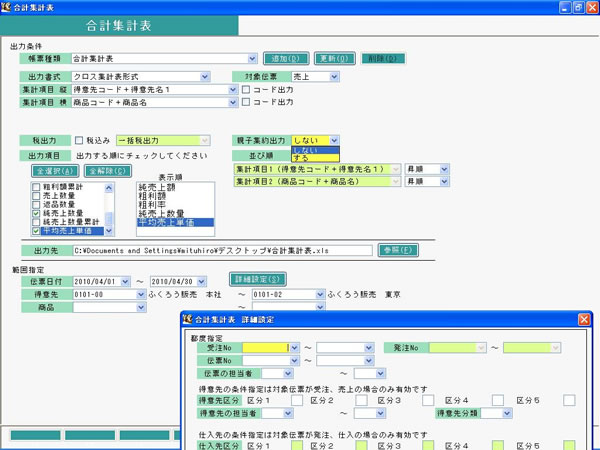This screenshot has height=450, width=600.
Task: Select 粗利額 in the 表示順 list
Action: [175, 196]
